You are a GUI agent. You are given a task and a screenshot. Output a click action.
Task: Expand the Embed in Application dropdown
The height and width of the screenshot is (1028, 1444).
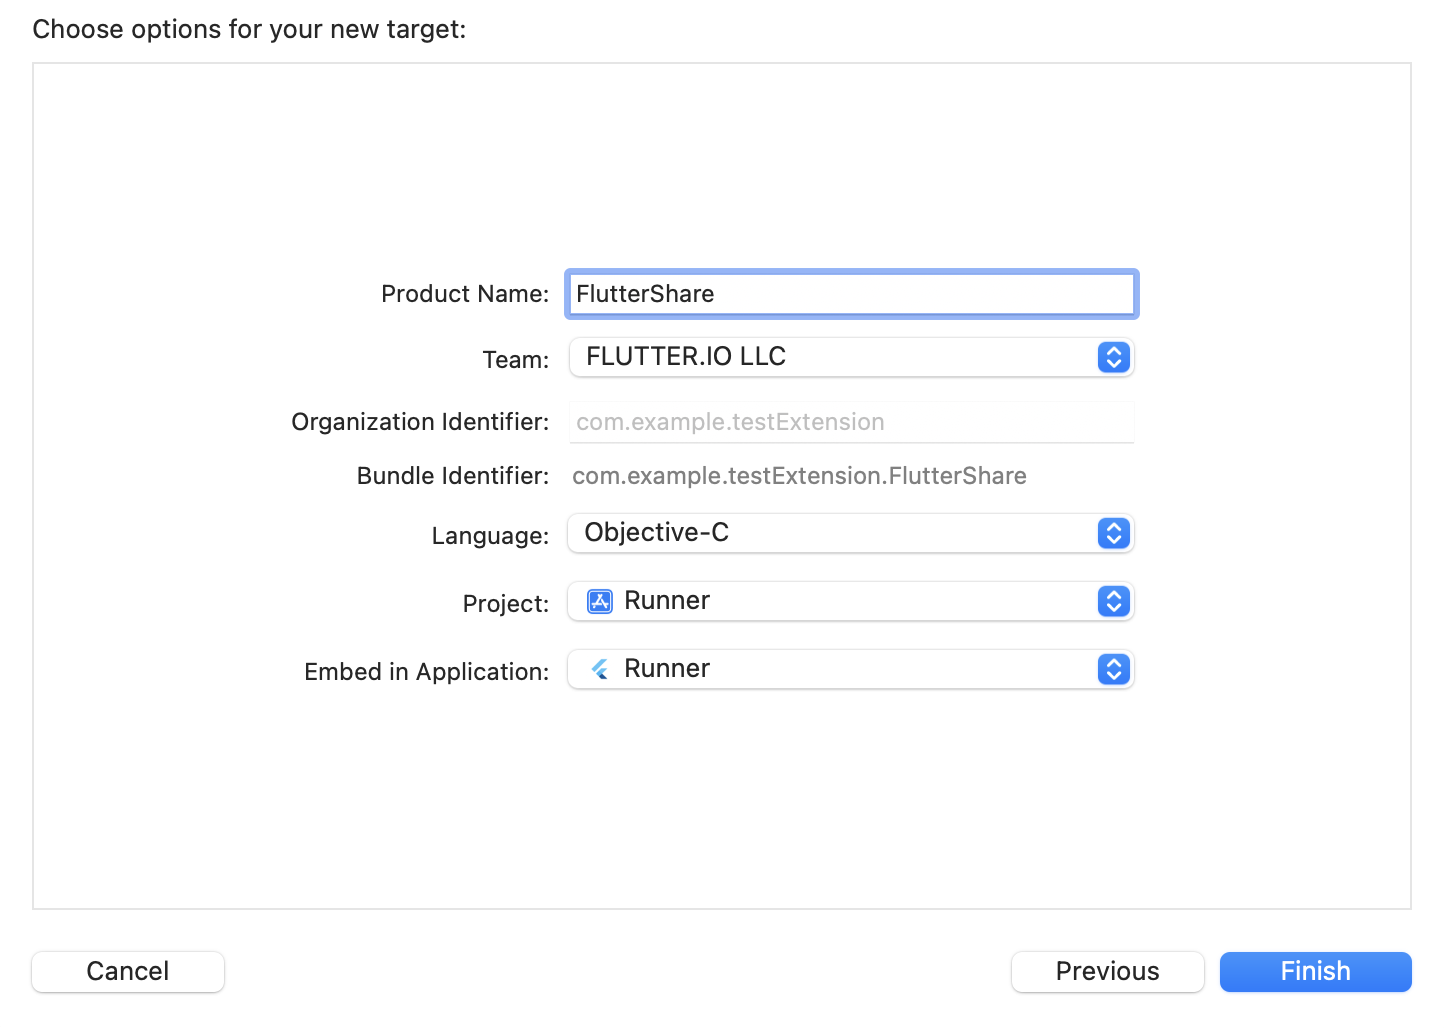(850, 669)
